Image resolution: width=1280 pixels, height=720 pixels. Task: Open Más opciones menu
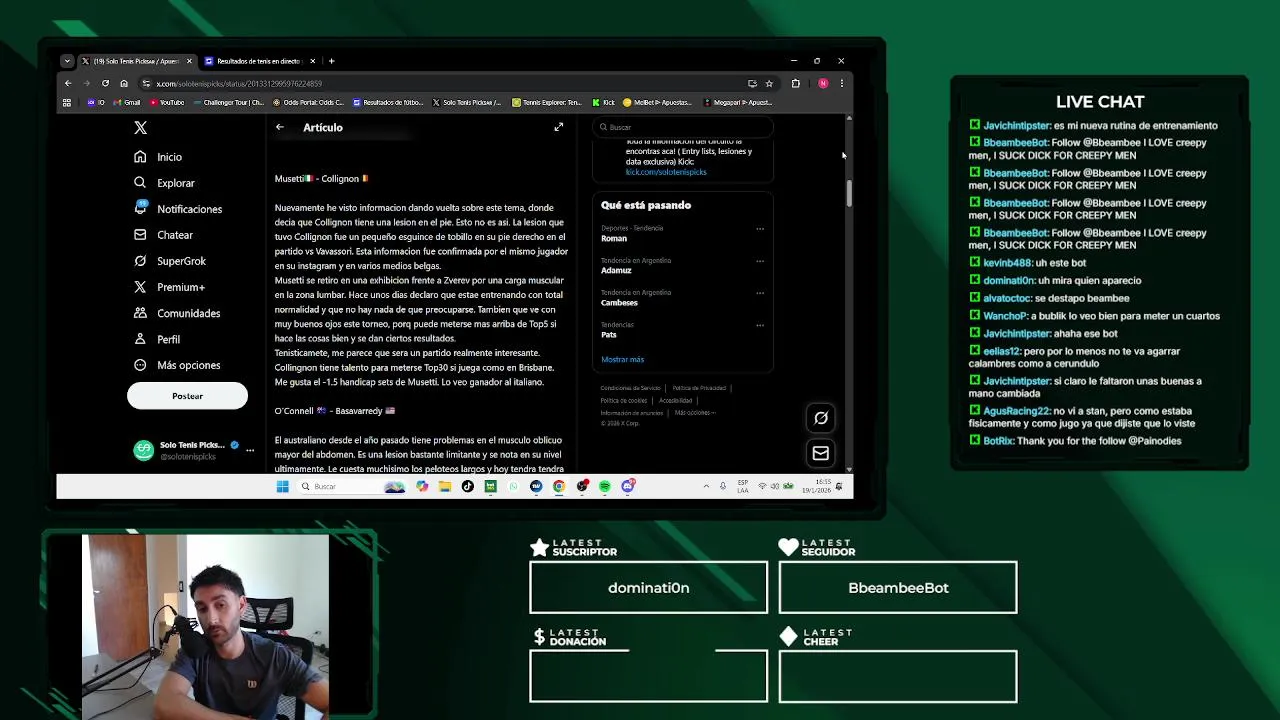pyautogui.click(x=176, y=365)
